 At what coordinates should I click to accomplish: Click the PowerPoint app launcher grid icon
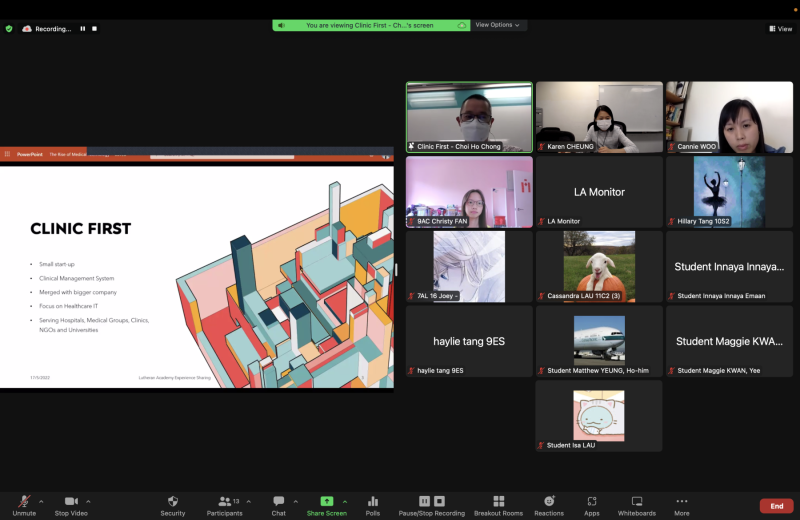click(7, 154)
